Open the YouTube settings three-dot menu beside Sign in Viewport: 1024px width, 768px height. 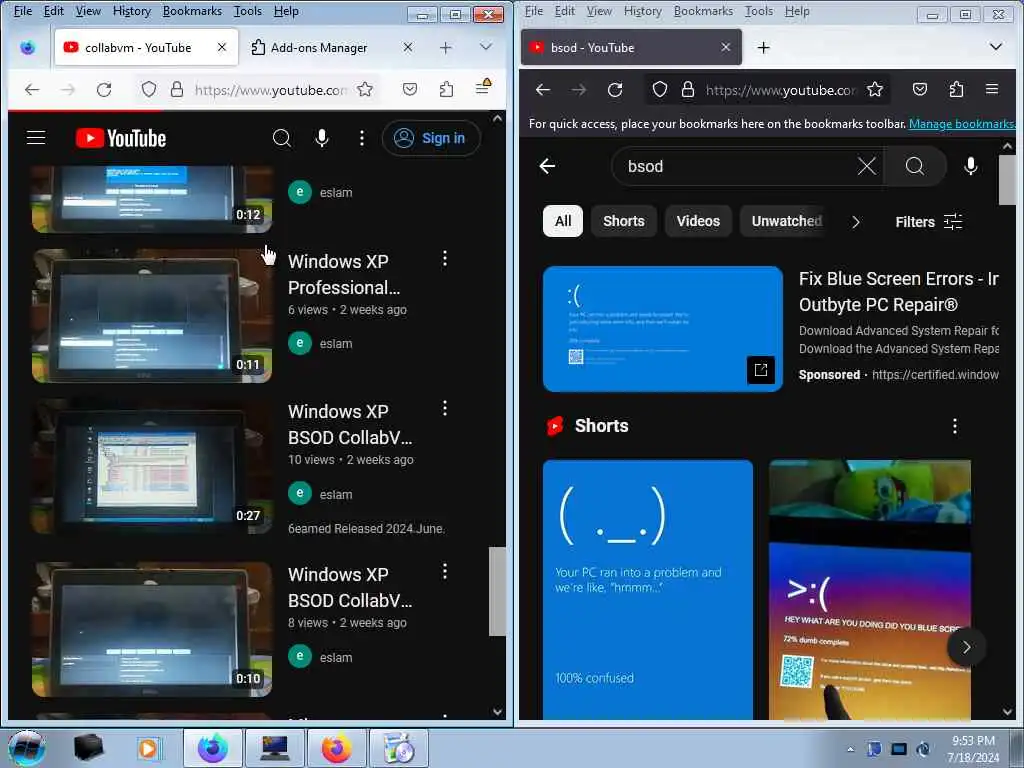[362, 138]
